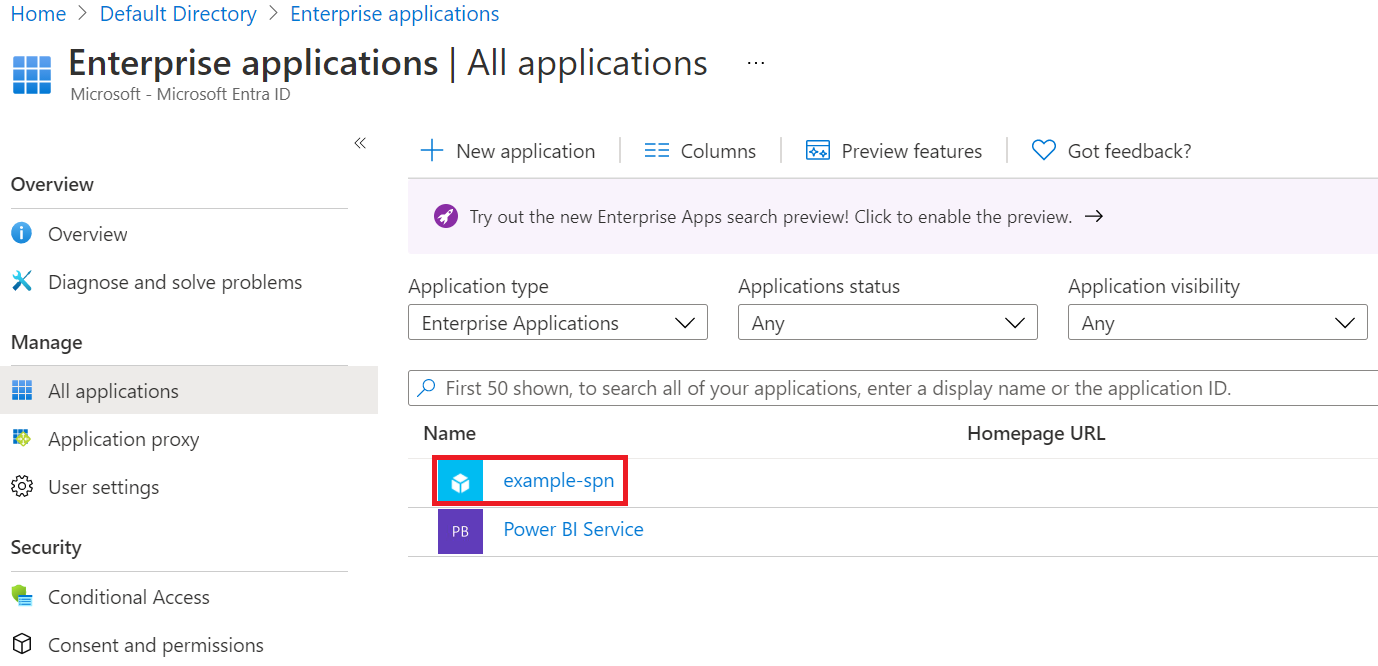Click the Power BI Service PB icon
1378x666 pixels.
[460, 531]
